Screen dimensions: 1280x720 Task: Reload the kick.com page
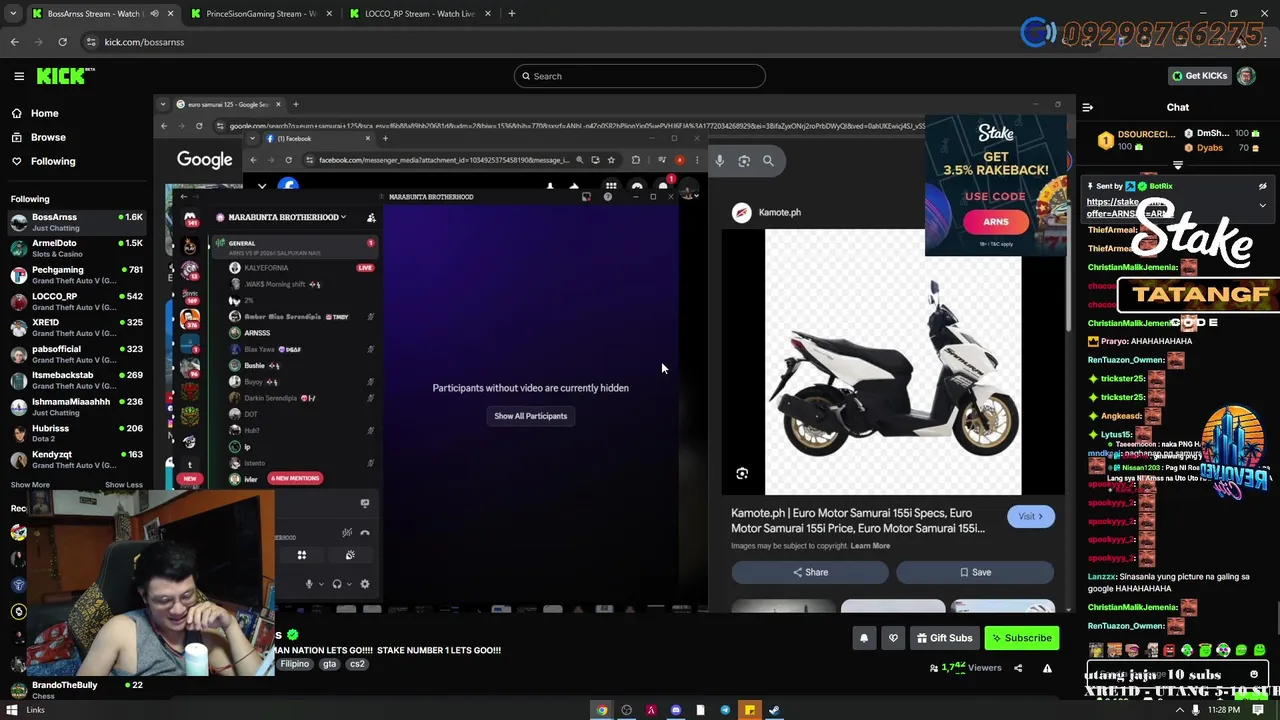click(62, 42)
